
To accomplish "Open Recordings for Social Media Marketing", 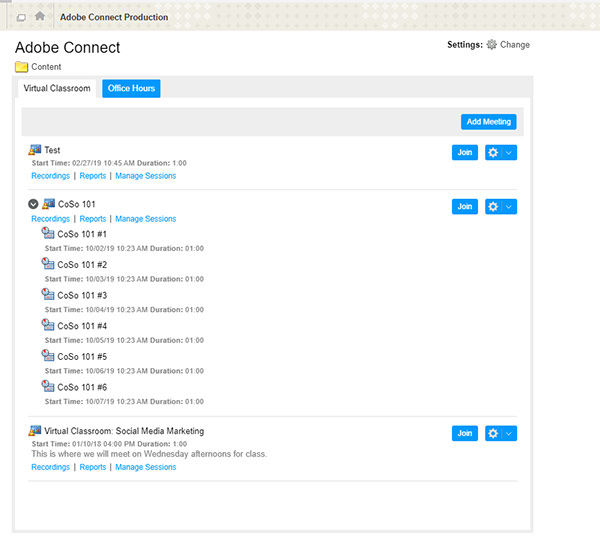I will tap(51, 467).
